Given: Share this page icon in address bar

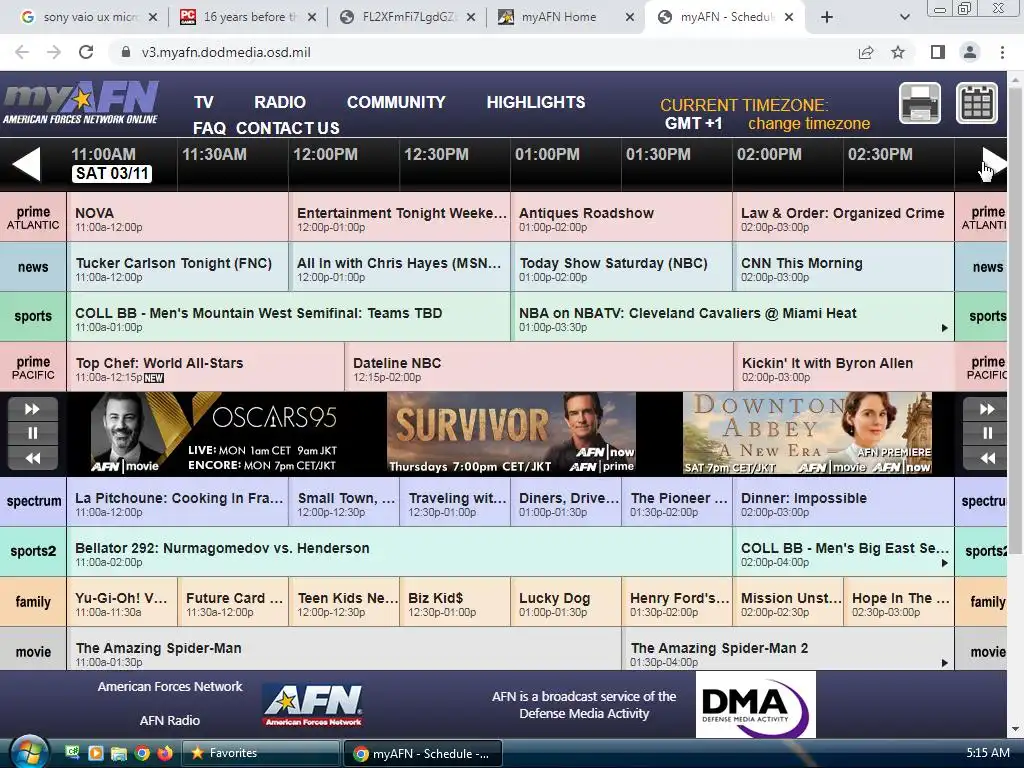Looking at the screenshot, I should point(866,52).
